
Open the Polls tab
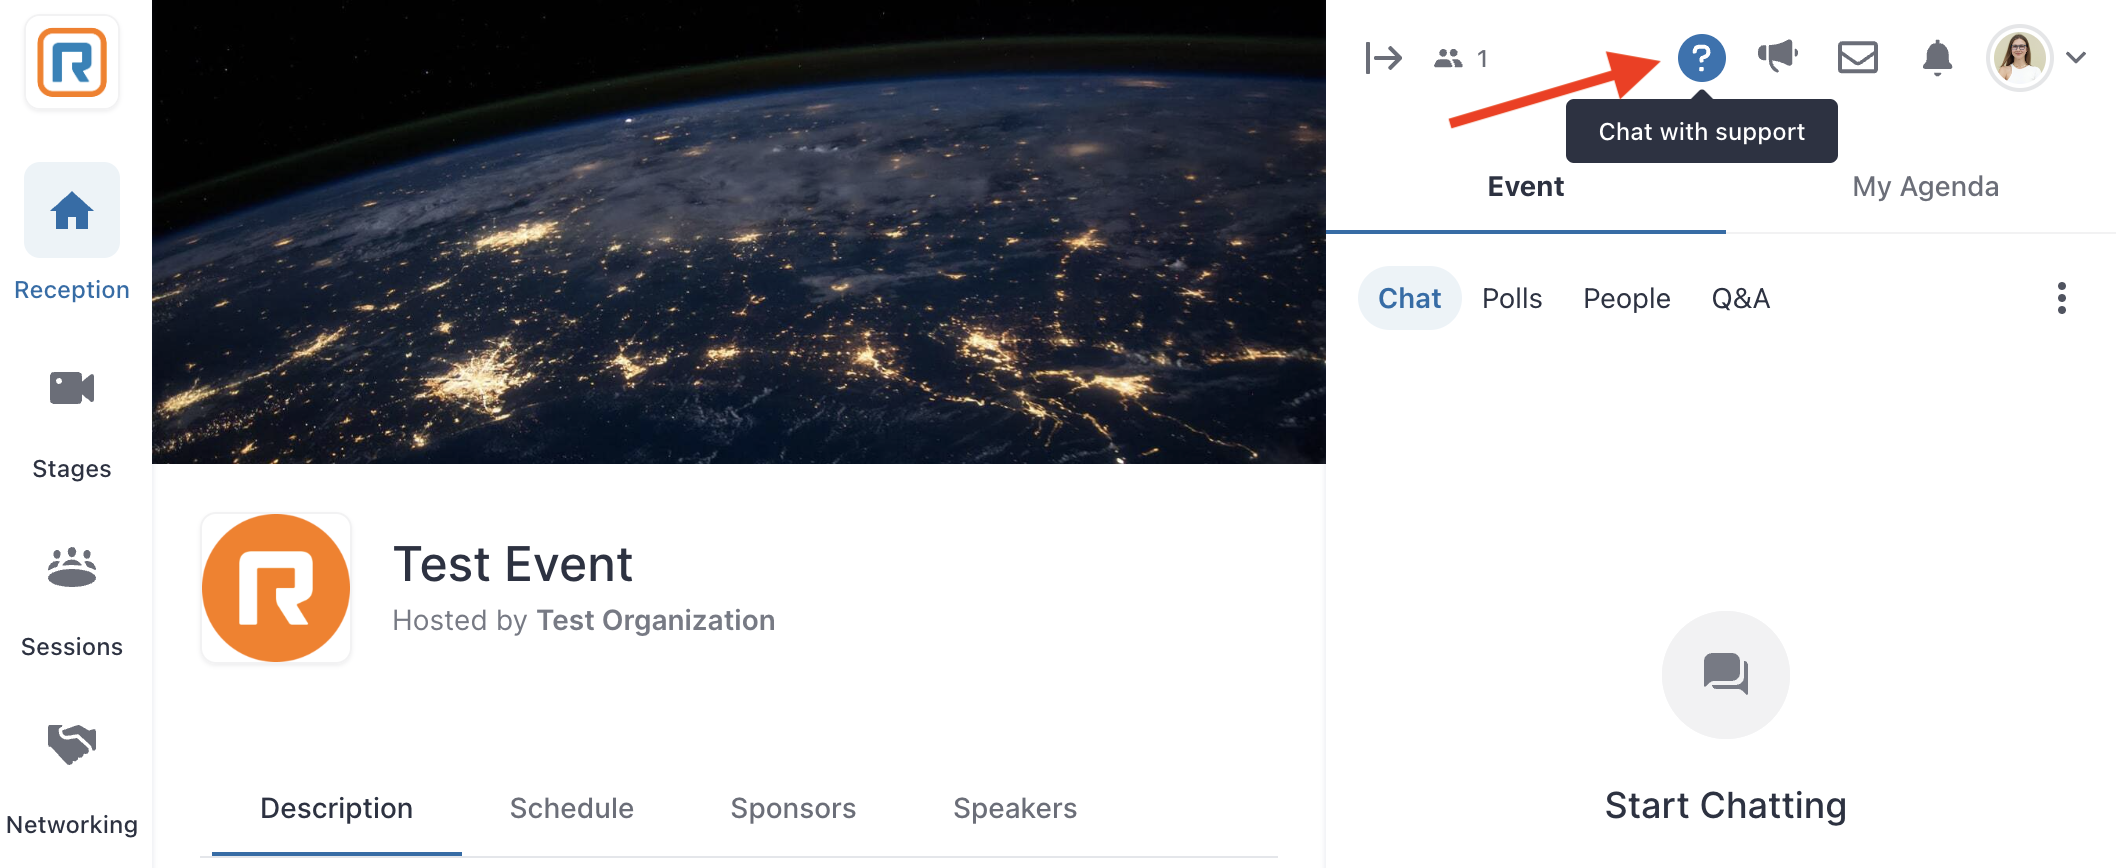[x=1512, y=299]
